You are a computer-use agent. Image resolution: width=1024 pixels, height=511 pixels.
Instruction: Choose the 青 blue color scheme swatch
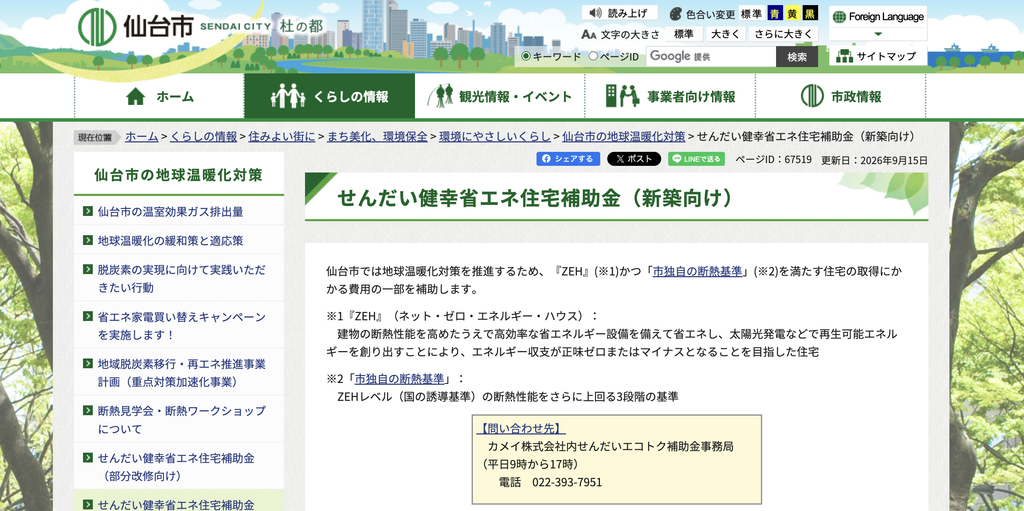click(x=775, y=14)
